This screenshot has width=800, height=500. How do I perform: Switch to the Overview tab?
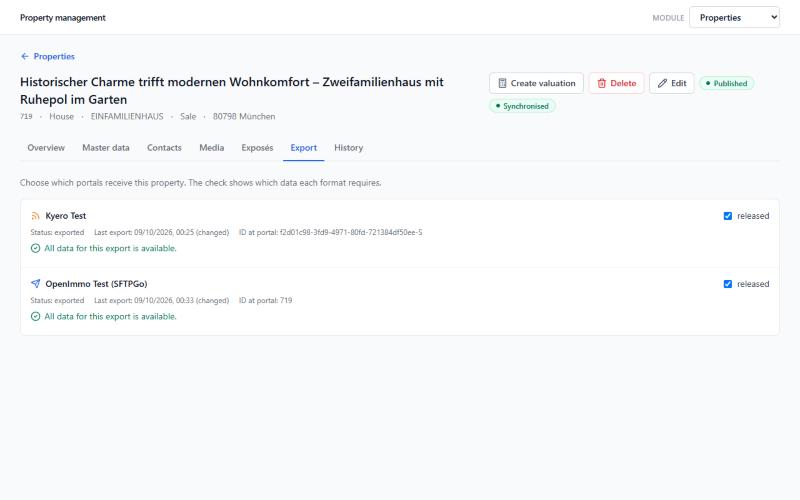[x=46, y=147]
